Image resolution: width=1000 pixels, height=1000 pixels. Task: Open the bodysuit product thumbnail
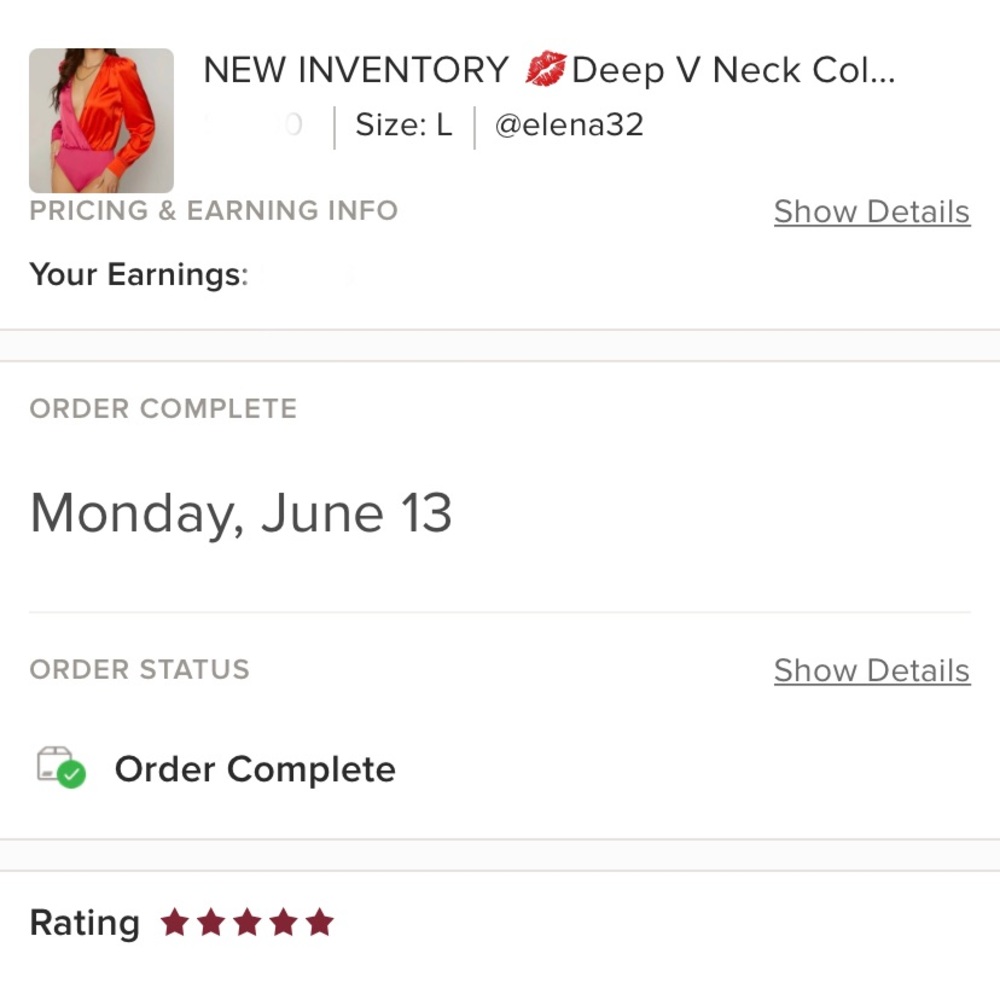pyautogui.click(x=101, y=121)
